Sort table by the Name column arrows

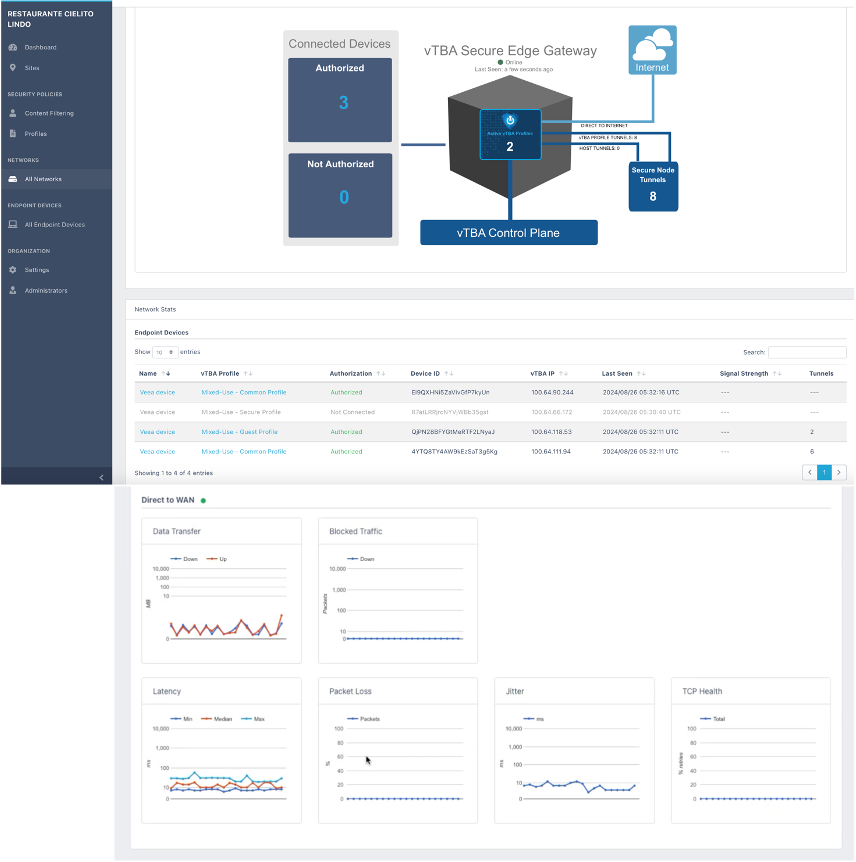tap(165, 373)
